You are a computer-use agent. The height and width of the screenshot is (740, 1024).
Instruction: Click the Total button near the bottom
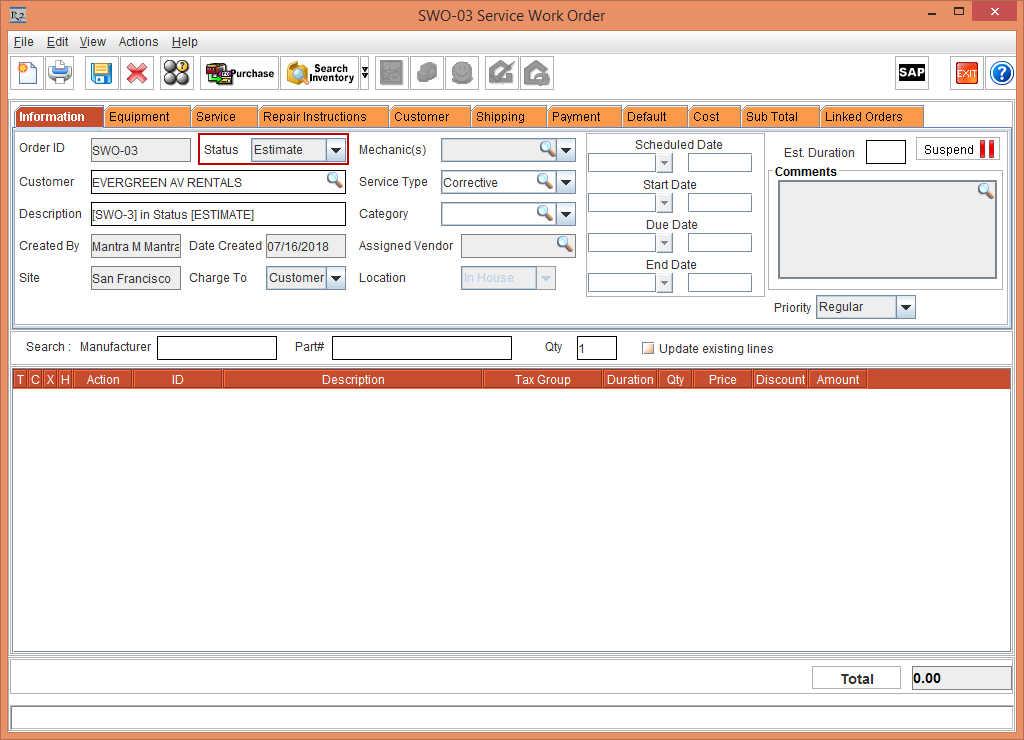pyautogui.click(x=856, y=678)
